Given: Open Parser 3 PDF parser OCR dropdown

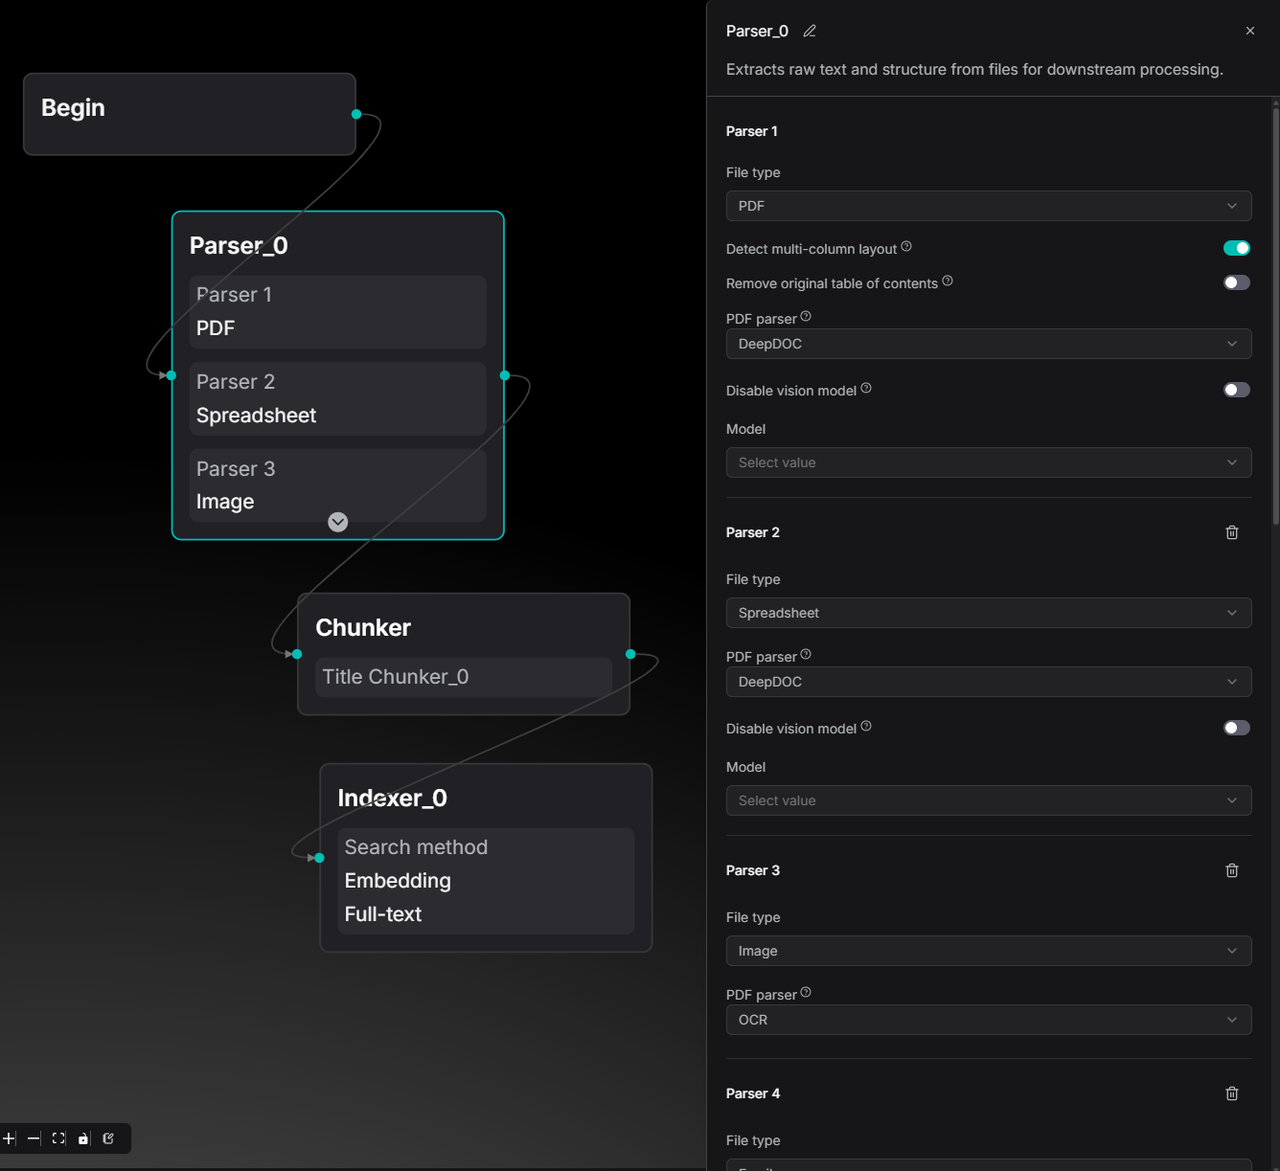Looking at the screenshot, I should (988, 1020).
